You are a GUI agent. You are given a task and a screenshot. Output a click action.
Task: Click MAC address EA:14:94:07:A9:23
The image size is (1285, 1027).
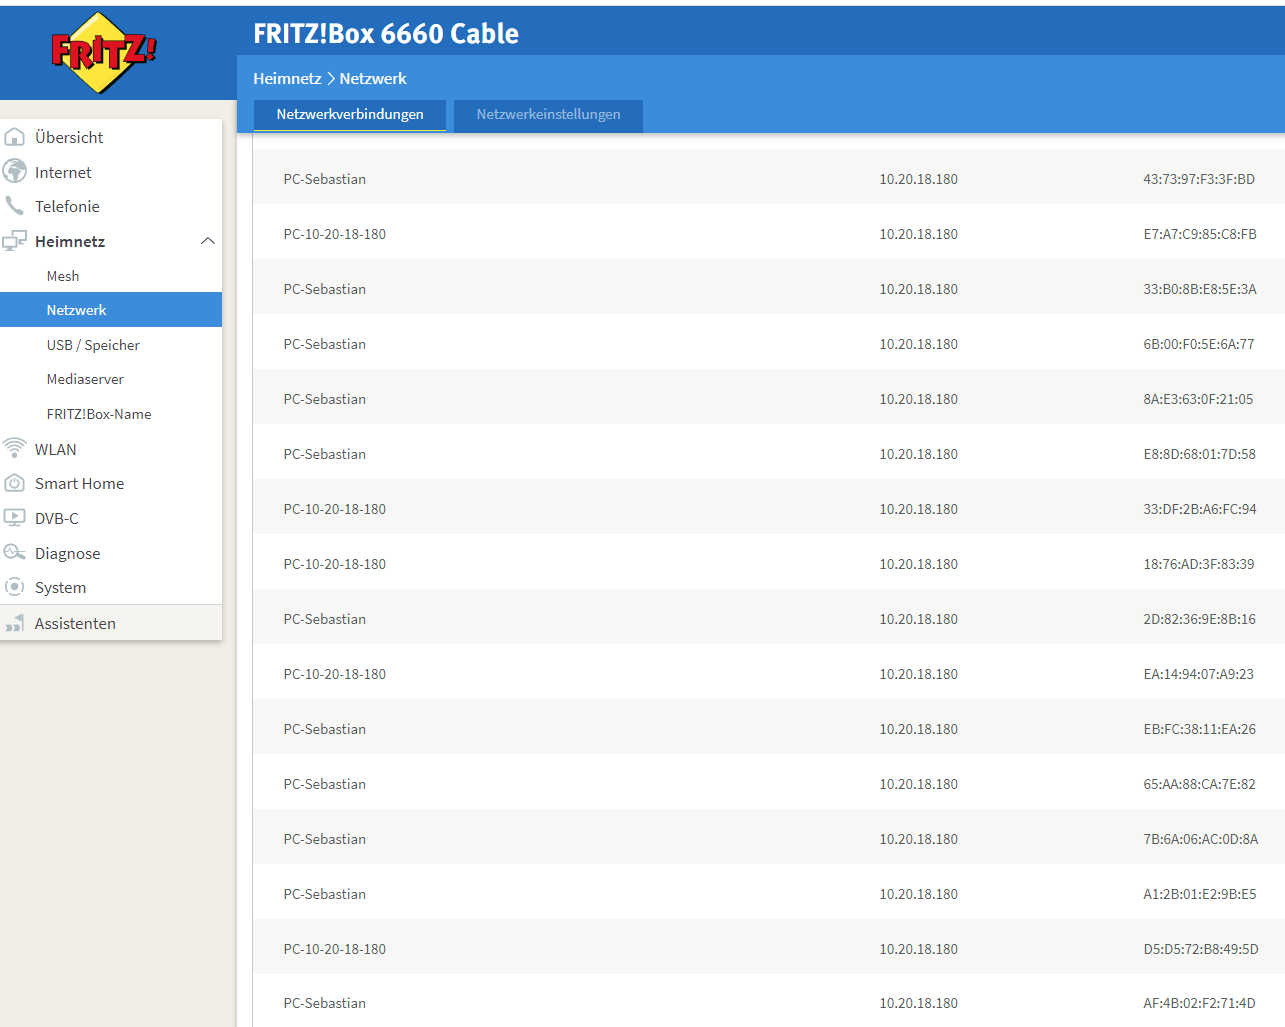[1199, 674]
